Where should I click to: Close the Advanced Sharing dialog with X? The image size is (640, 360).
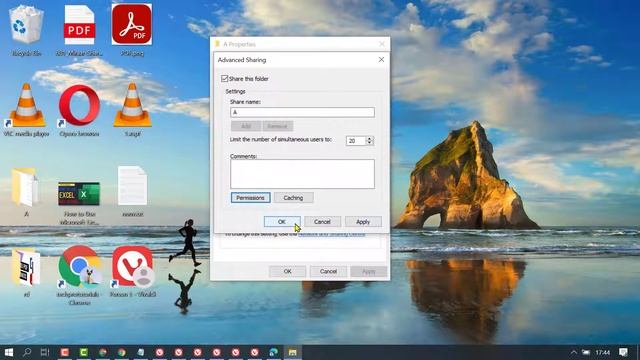(x=381, y=60)
